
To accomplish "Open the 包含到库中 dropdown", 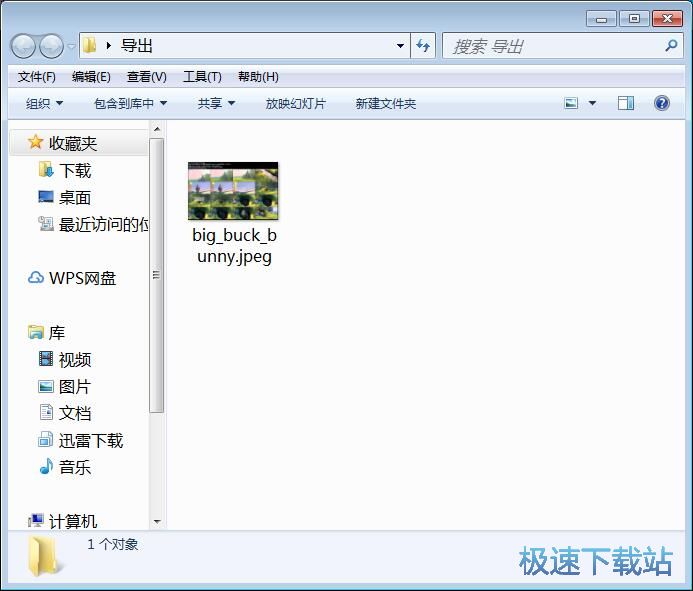I will 130,103.
